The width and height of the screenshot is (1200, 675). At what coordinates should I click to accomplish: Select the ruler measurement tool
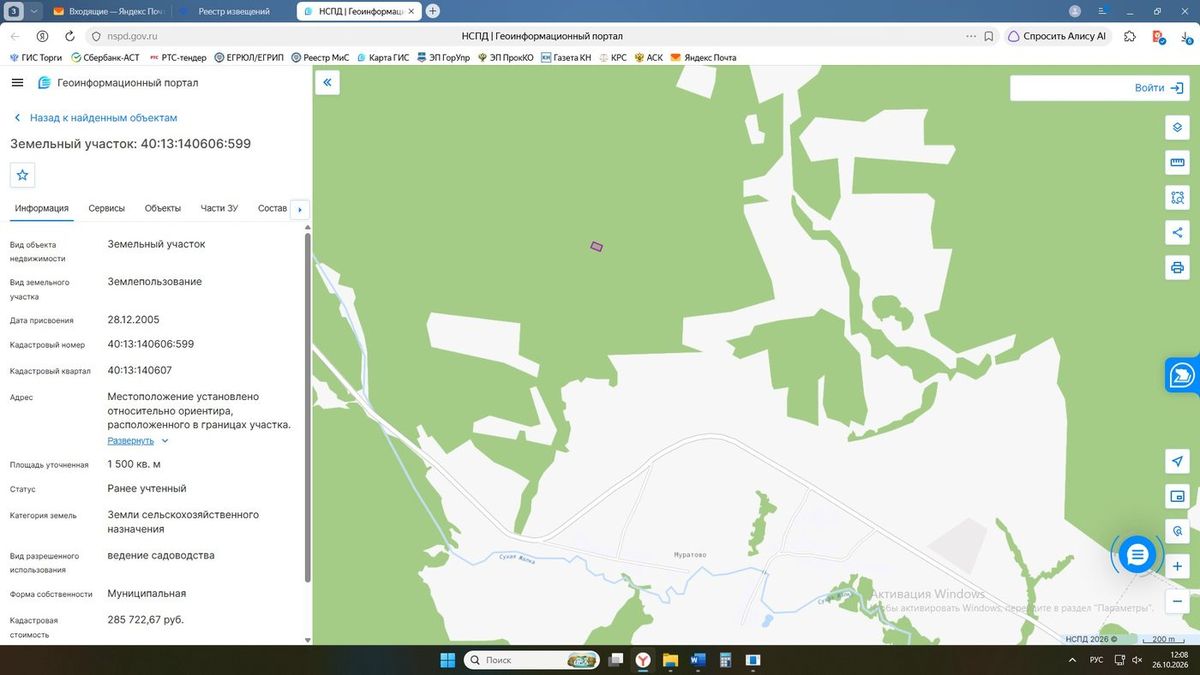point(1177,162)
